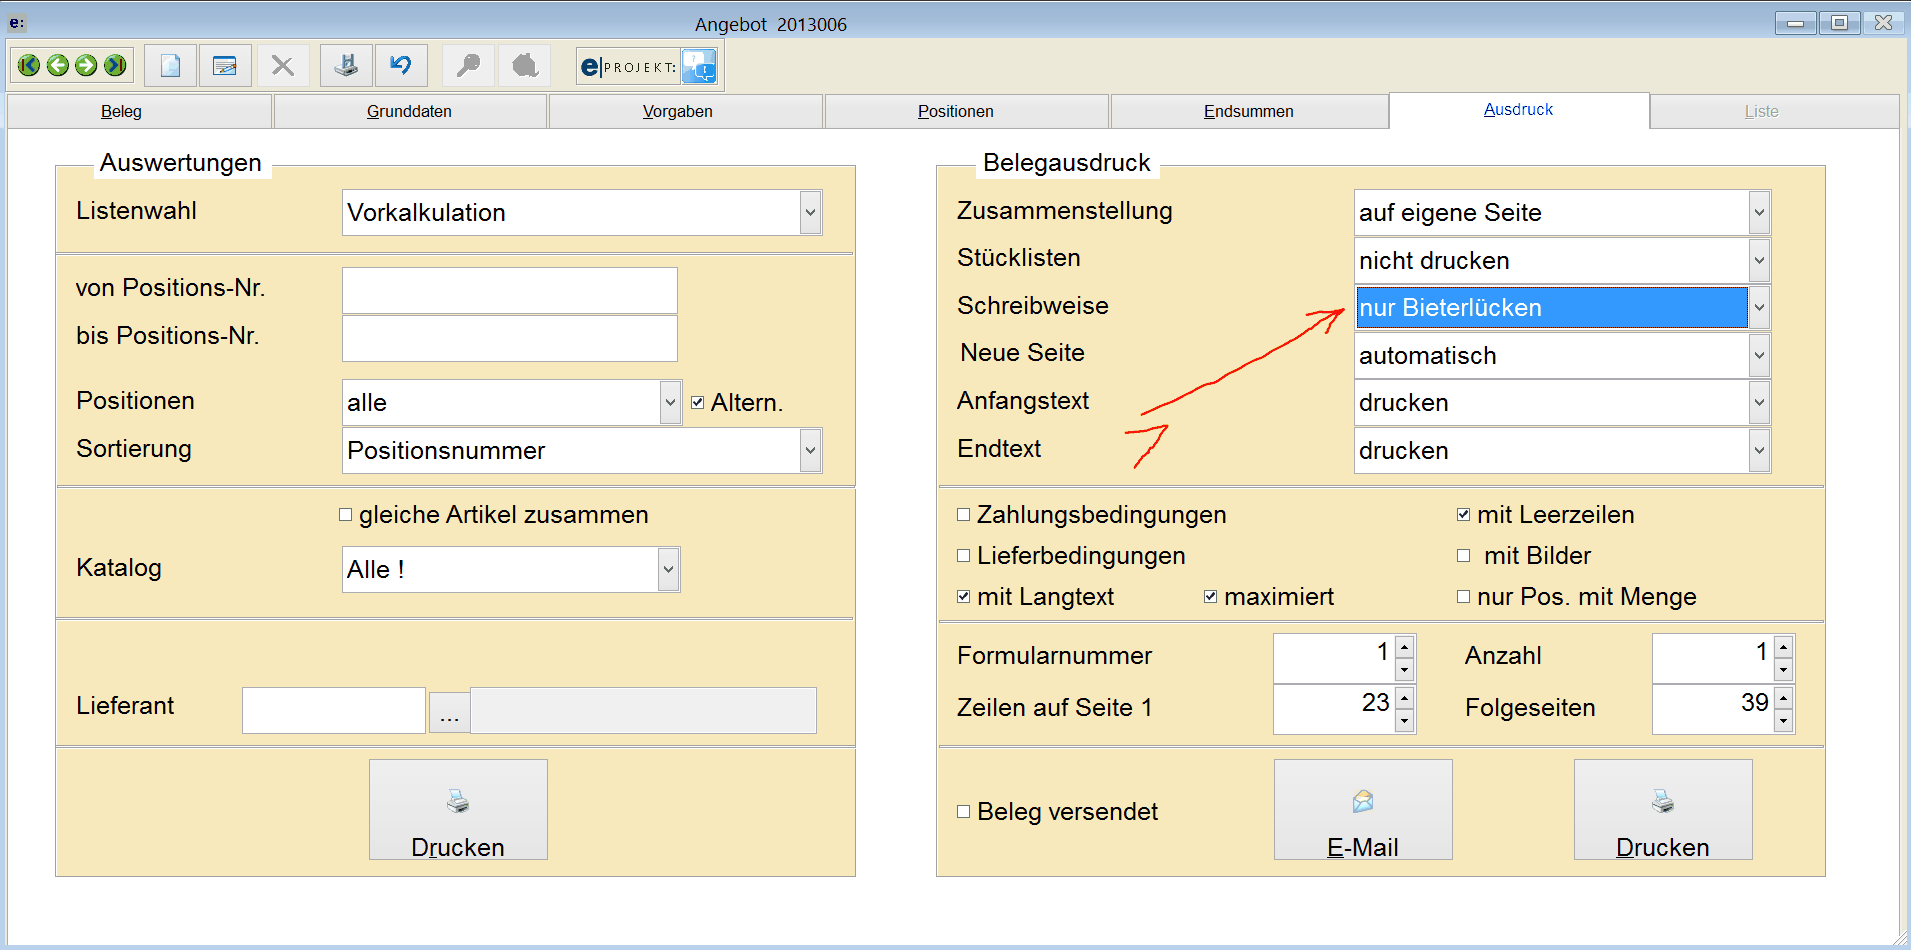Increase the Formularnummer value
The width and height of the screenshot is (1911, 950).
pos(1404,648)
